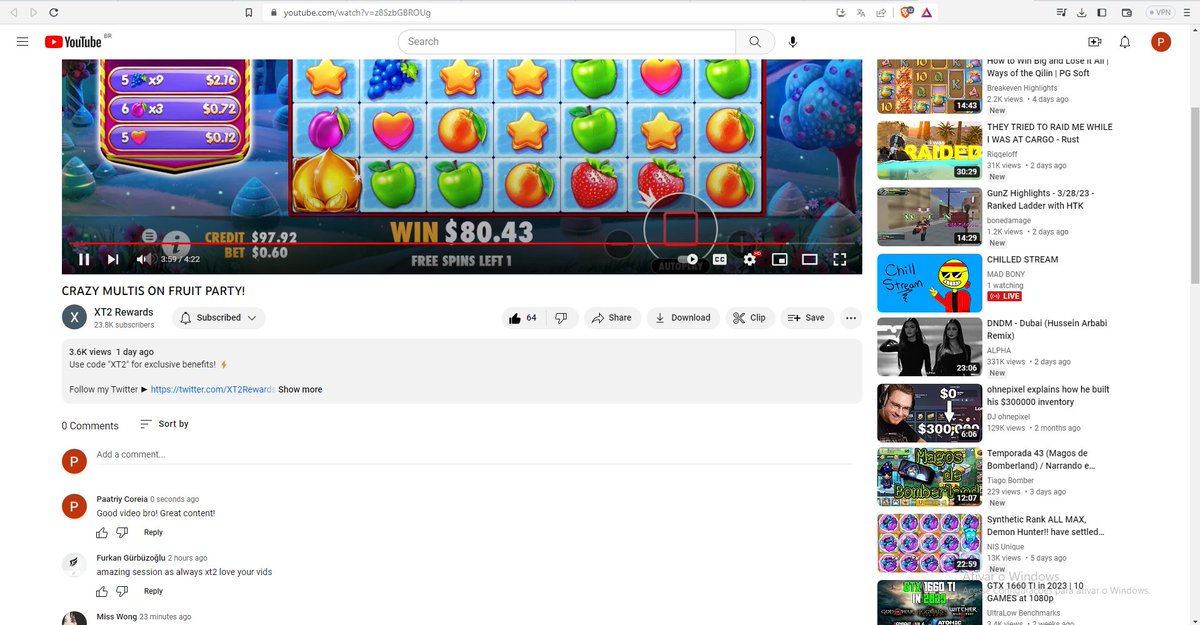Open the YouTube guide hamburger menu
The image size is (1200, 625).
click(22, 41)
